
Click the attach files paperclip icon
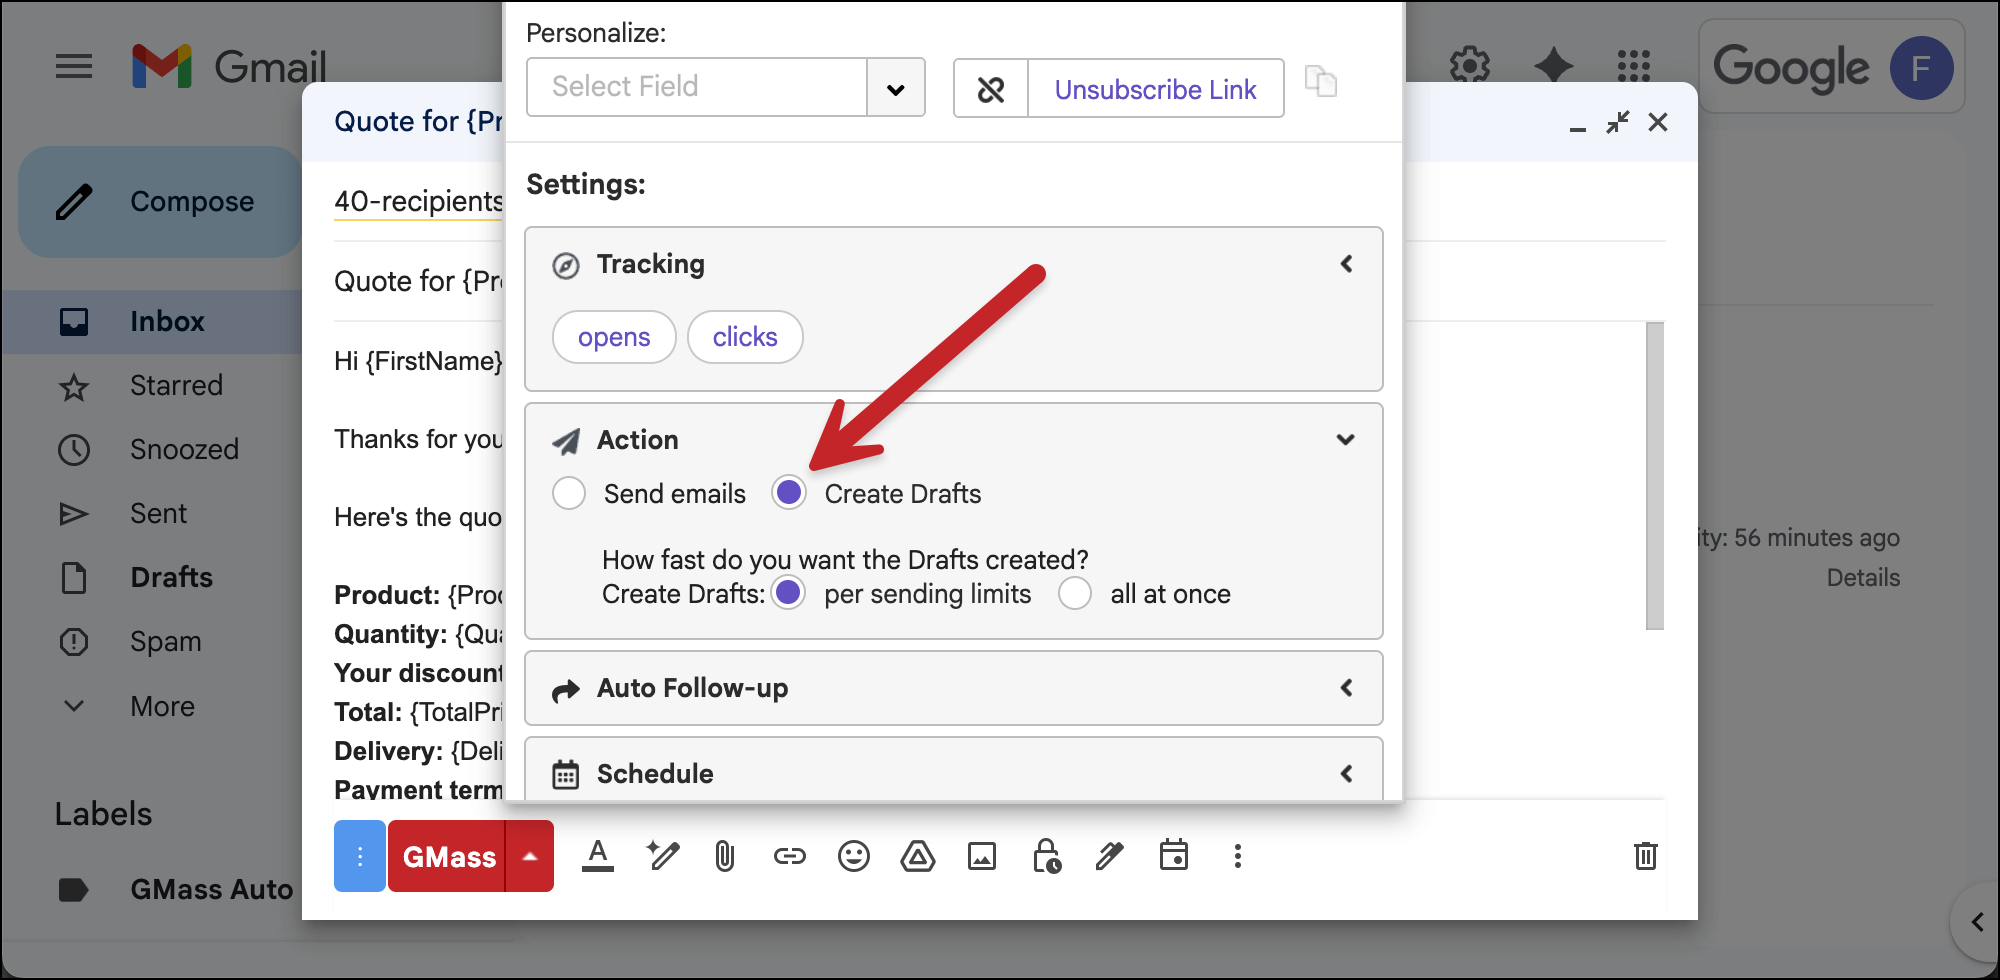pos(725,856)
